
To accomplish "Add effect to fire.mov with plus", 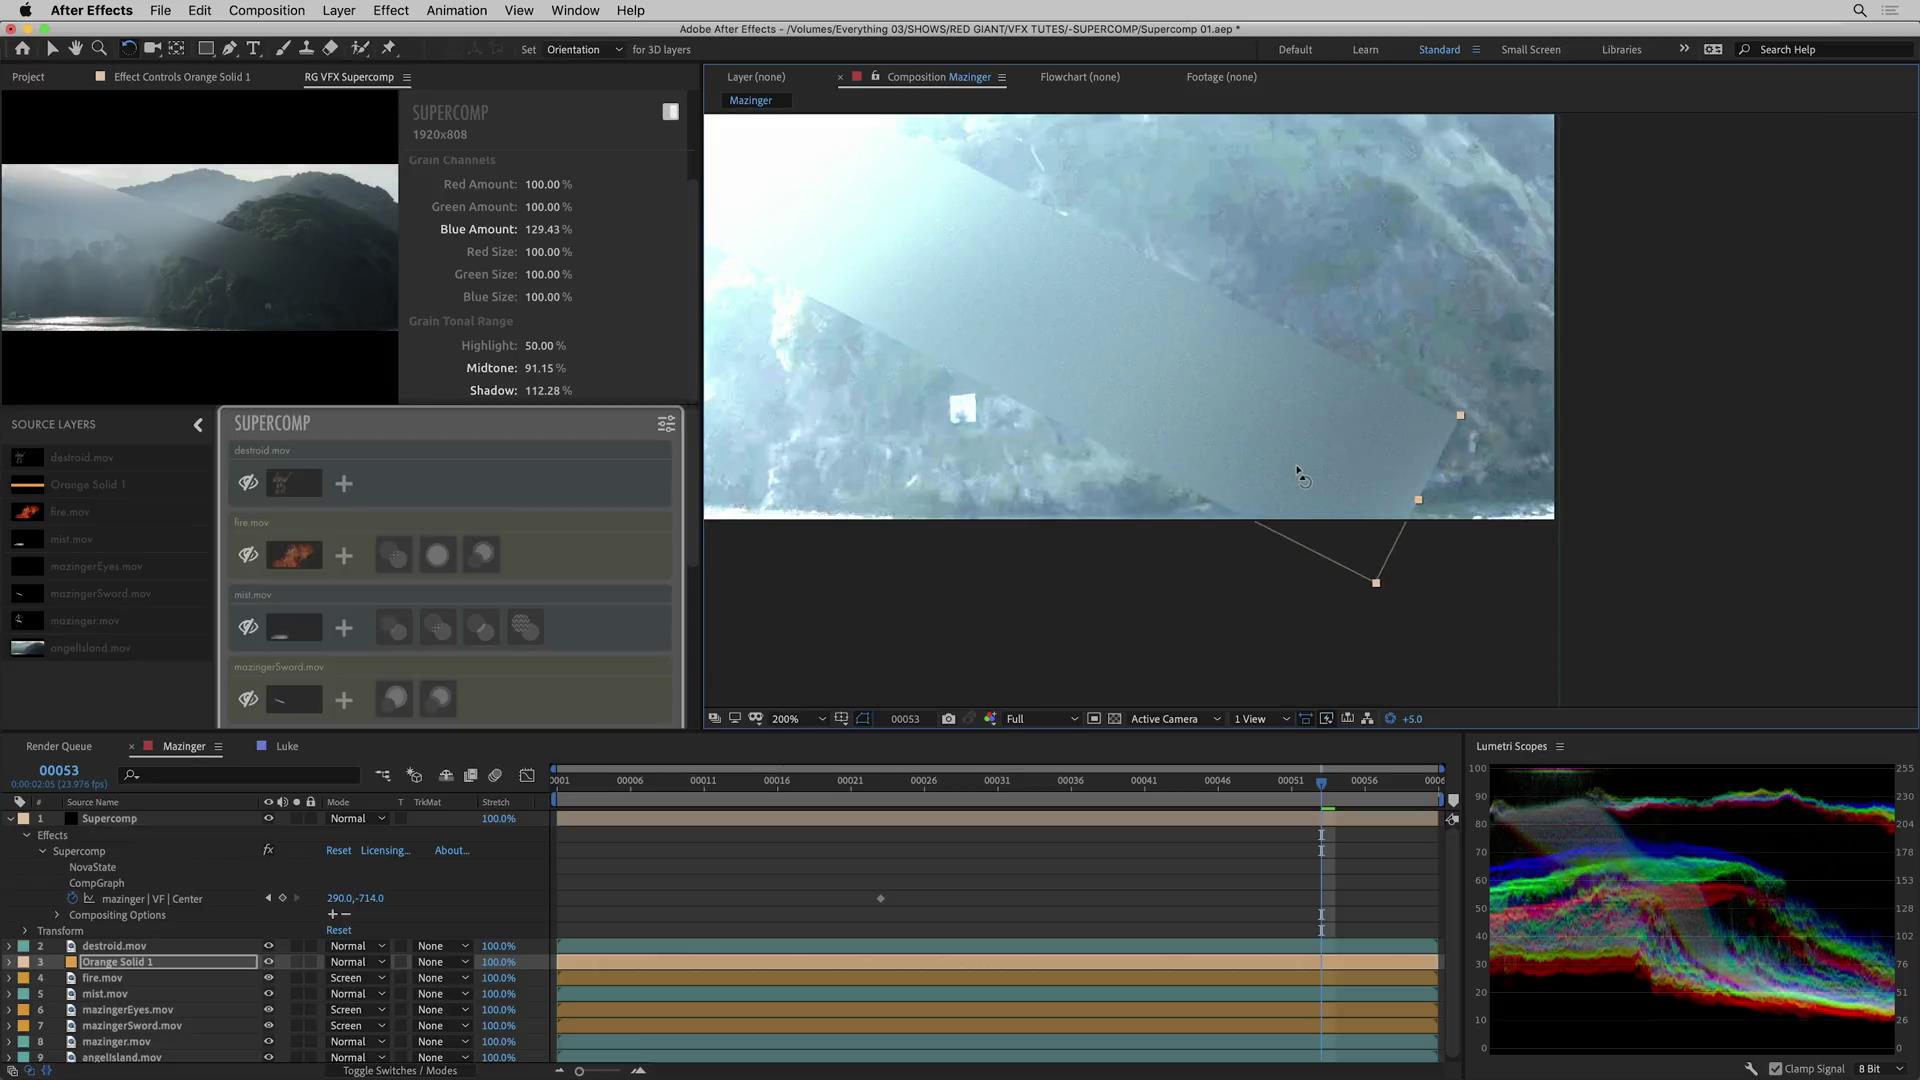I will pyautogui.click(x=344, y=556).
